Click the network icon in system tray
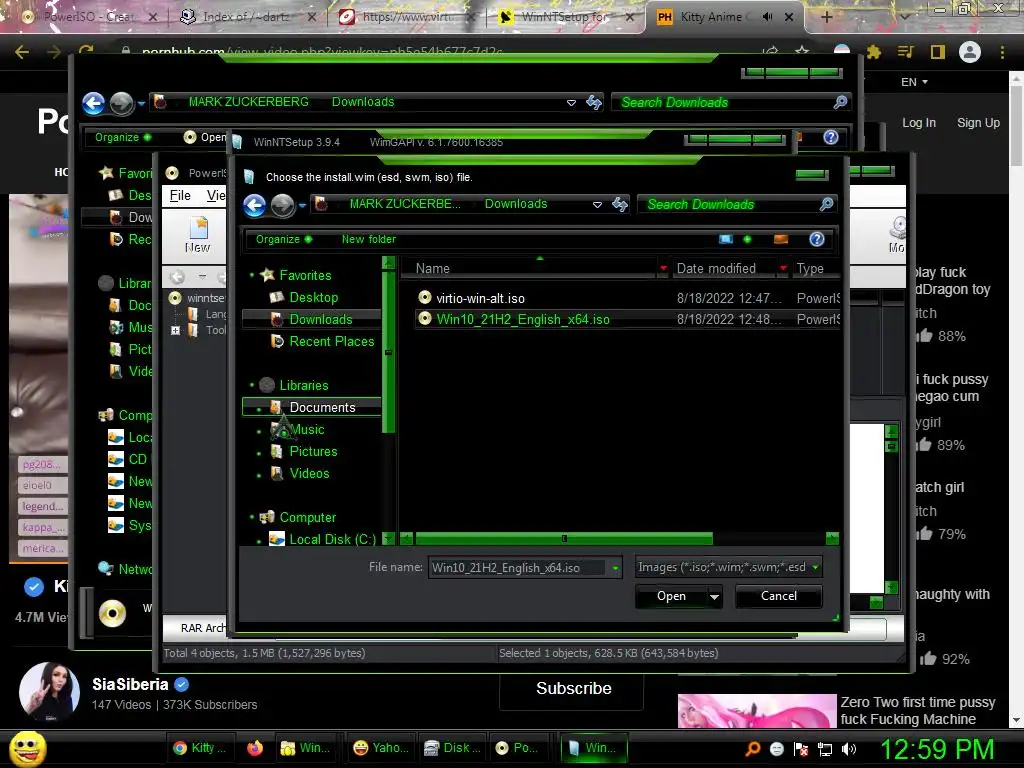 coord(825,749)
